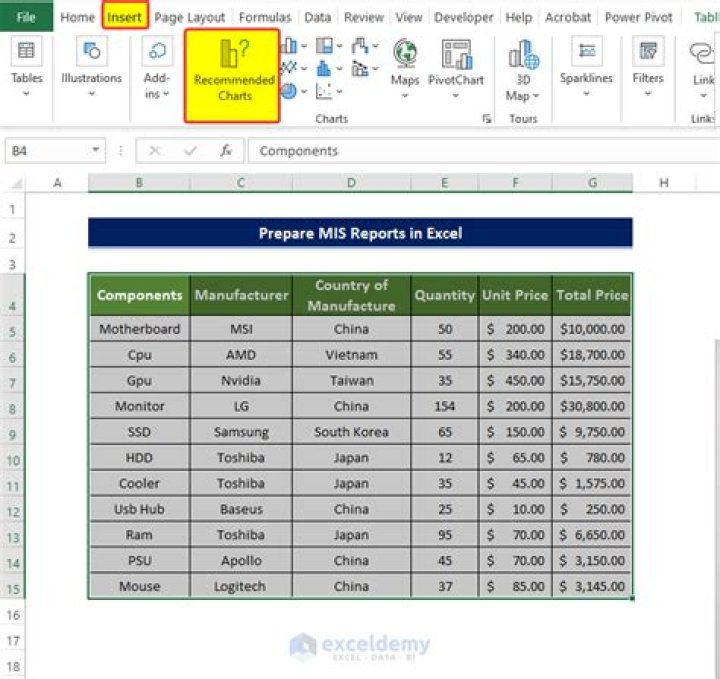Insert a waterfall or funnel chart
Image resolution: width=720 pixels, height=679 pixels.
[360, 46]
